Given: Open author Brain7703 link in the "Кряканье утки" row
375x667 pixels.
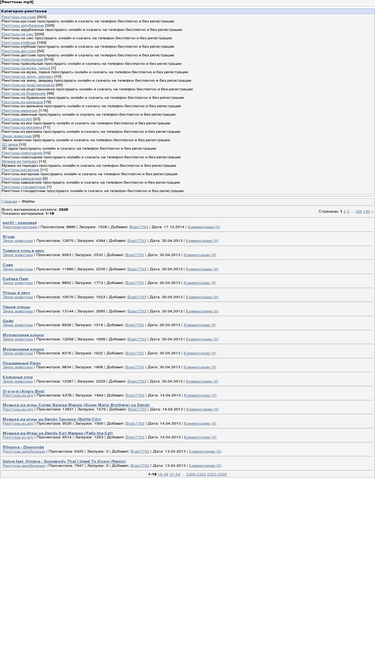Looking at the screenshot, I should tap(137, 381).
